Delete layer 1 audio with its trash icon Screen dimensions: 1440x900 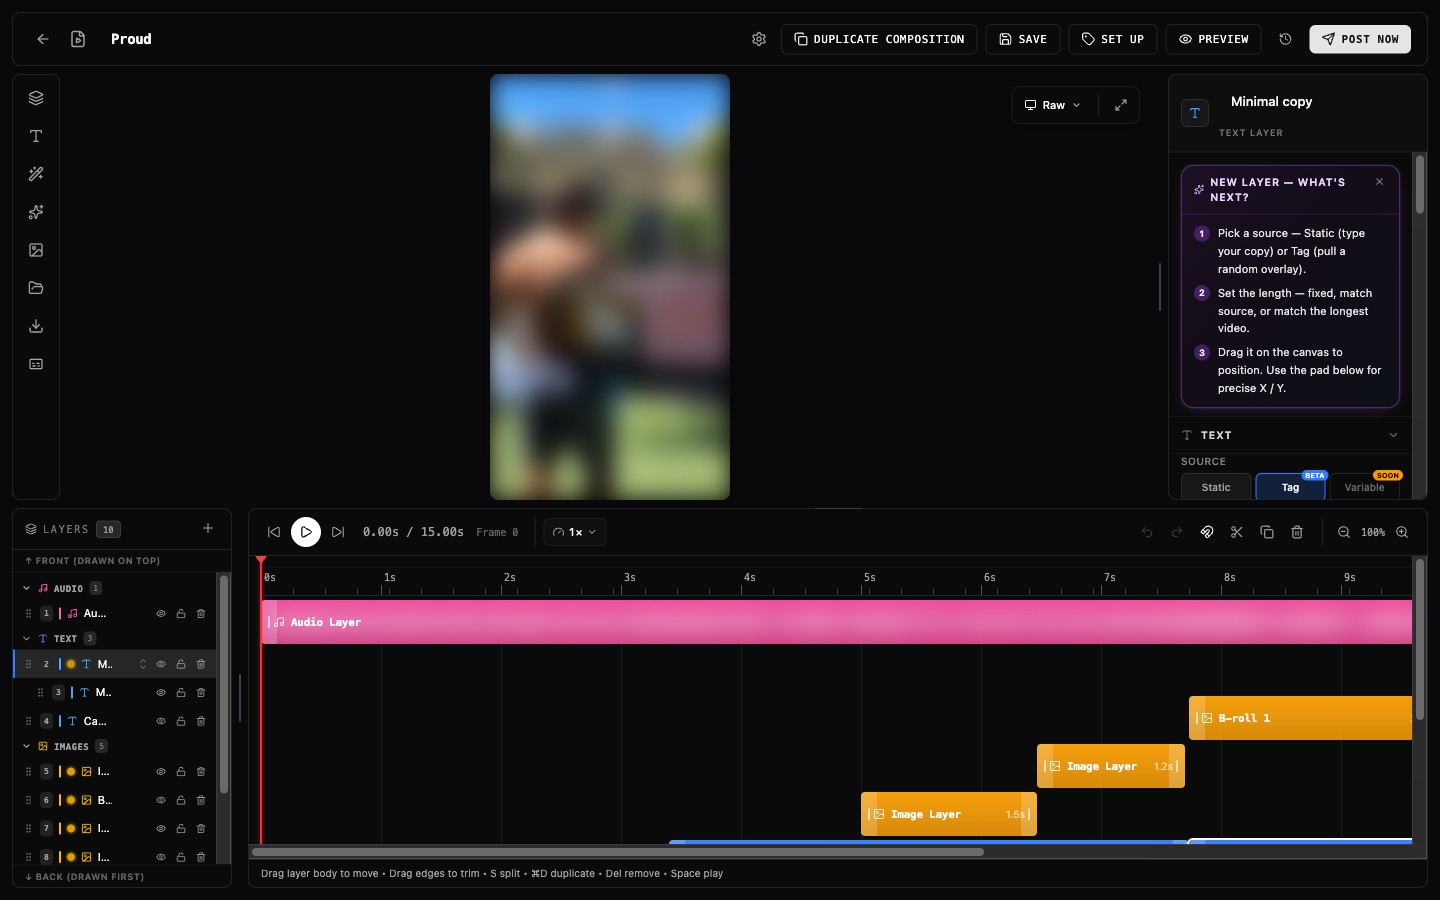coord(201,614)
